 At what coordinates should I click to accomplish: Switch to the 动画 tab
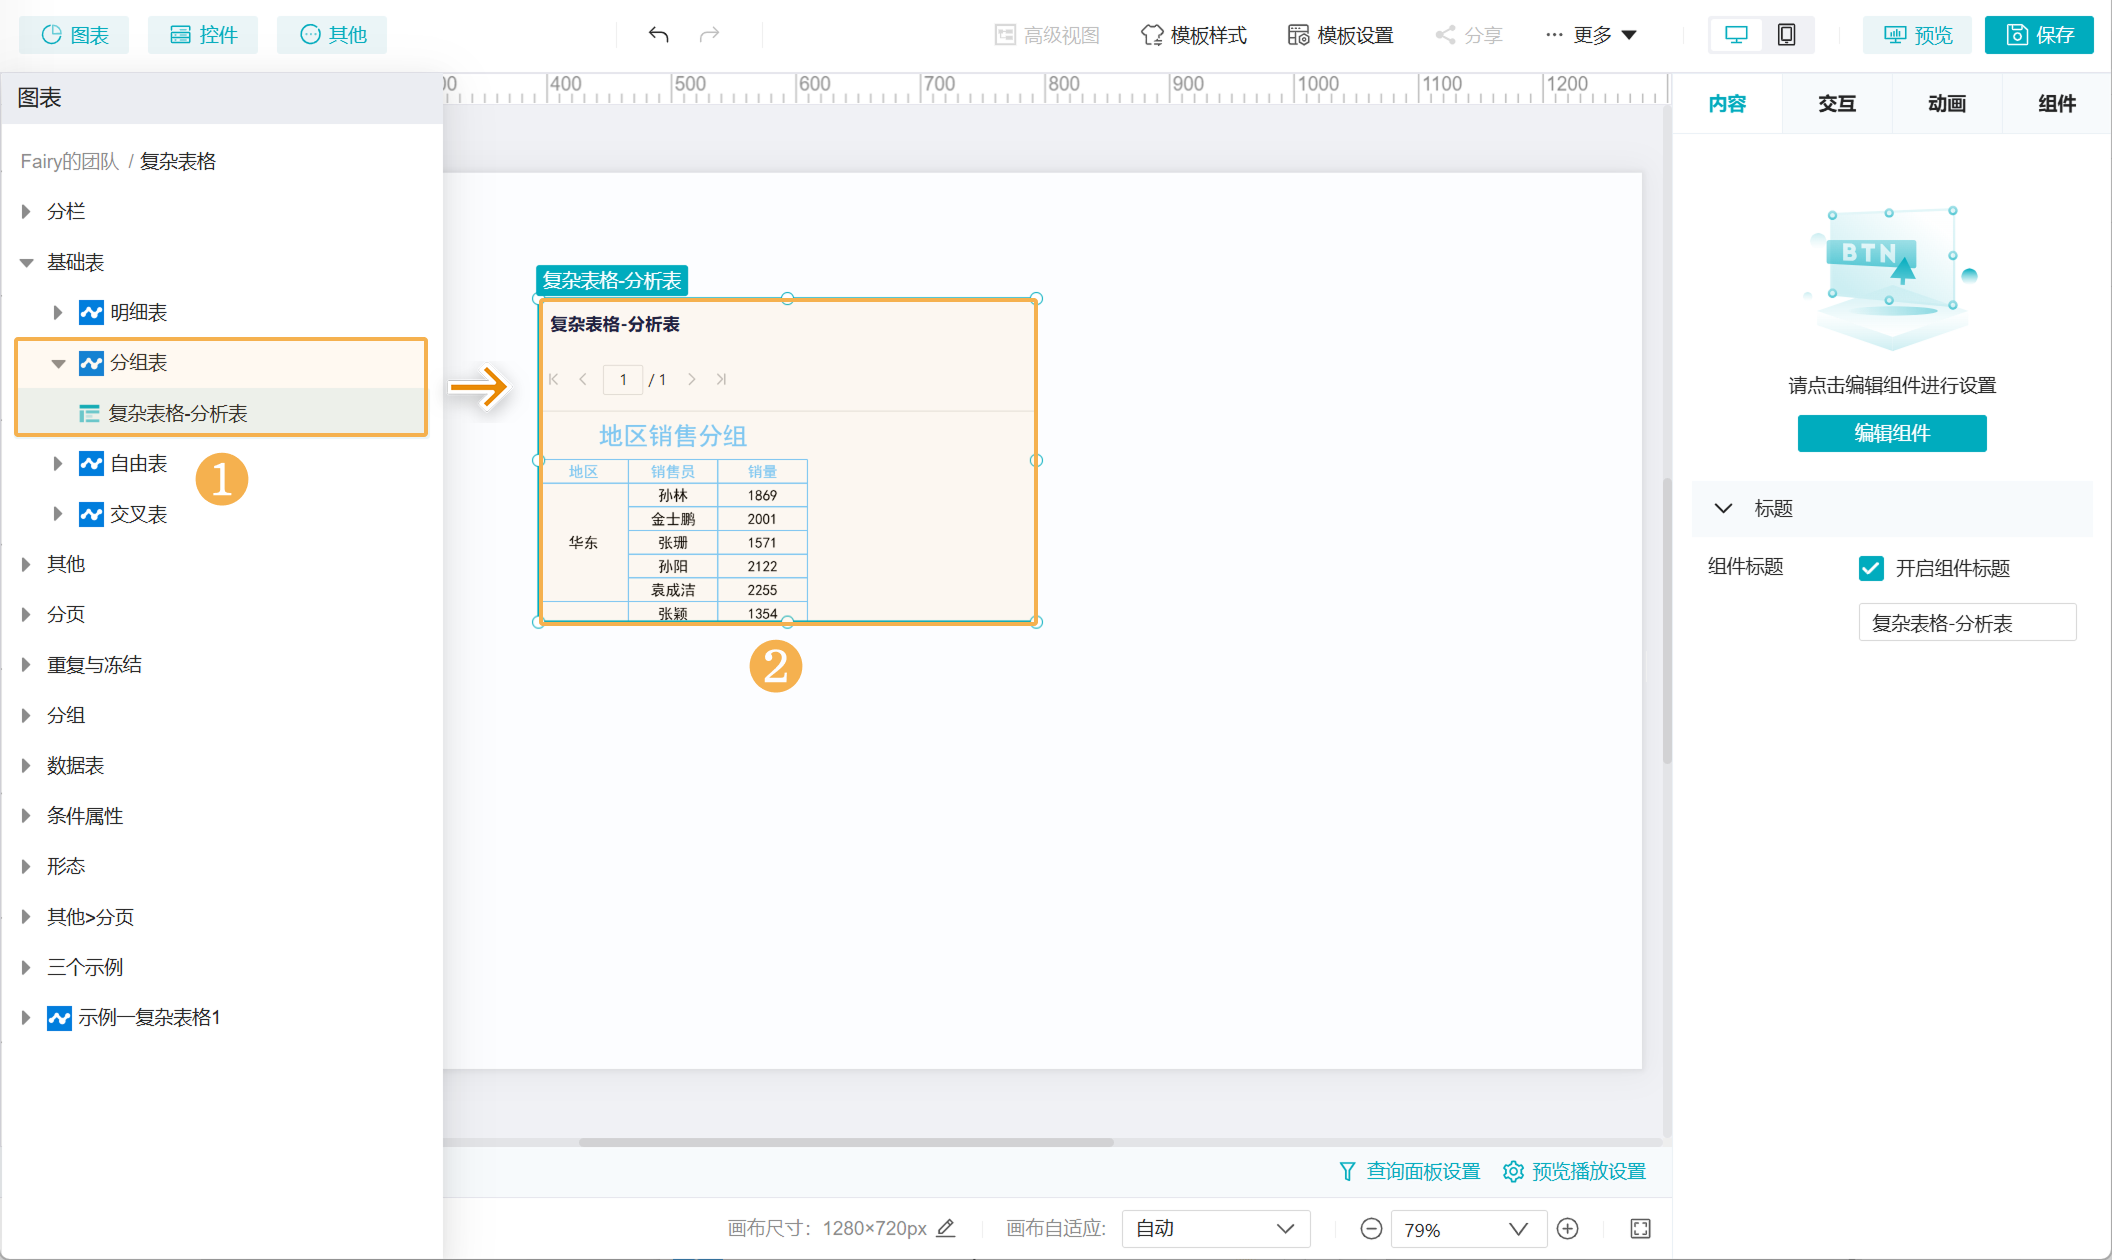pyautogui.click(x=1946, y=104)
